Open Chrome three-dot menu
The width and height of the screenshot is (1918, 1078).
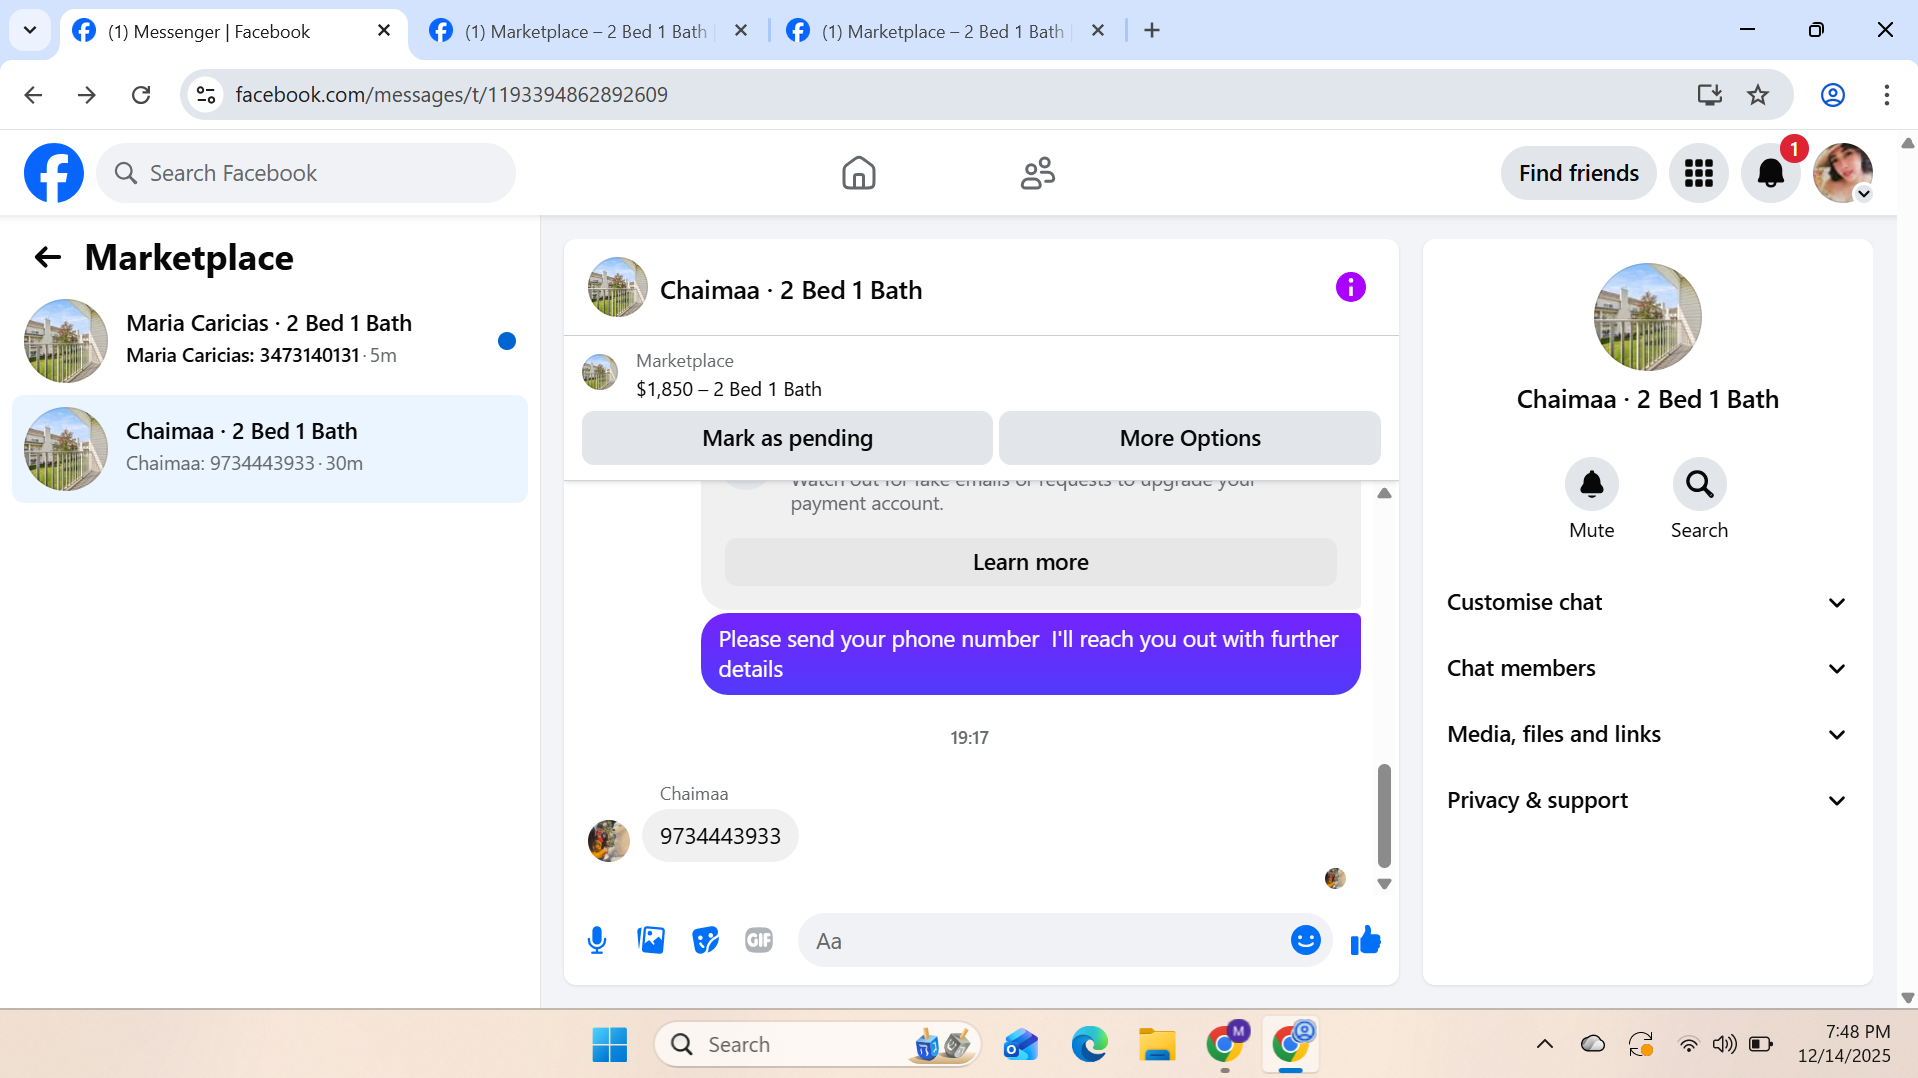(x=1886, y=95)
